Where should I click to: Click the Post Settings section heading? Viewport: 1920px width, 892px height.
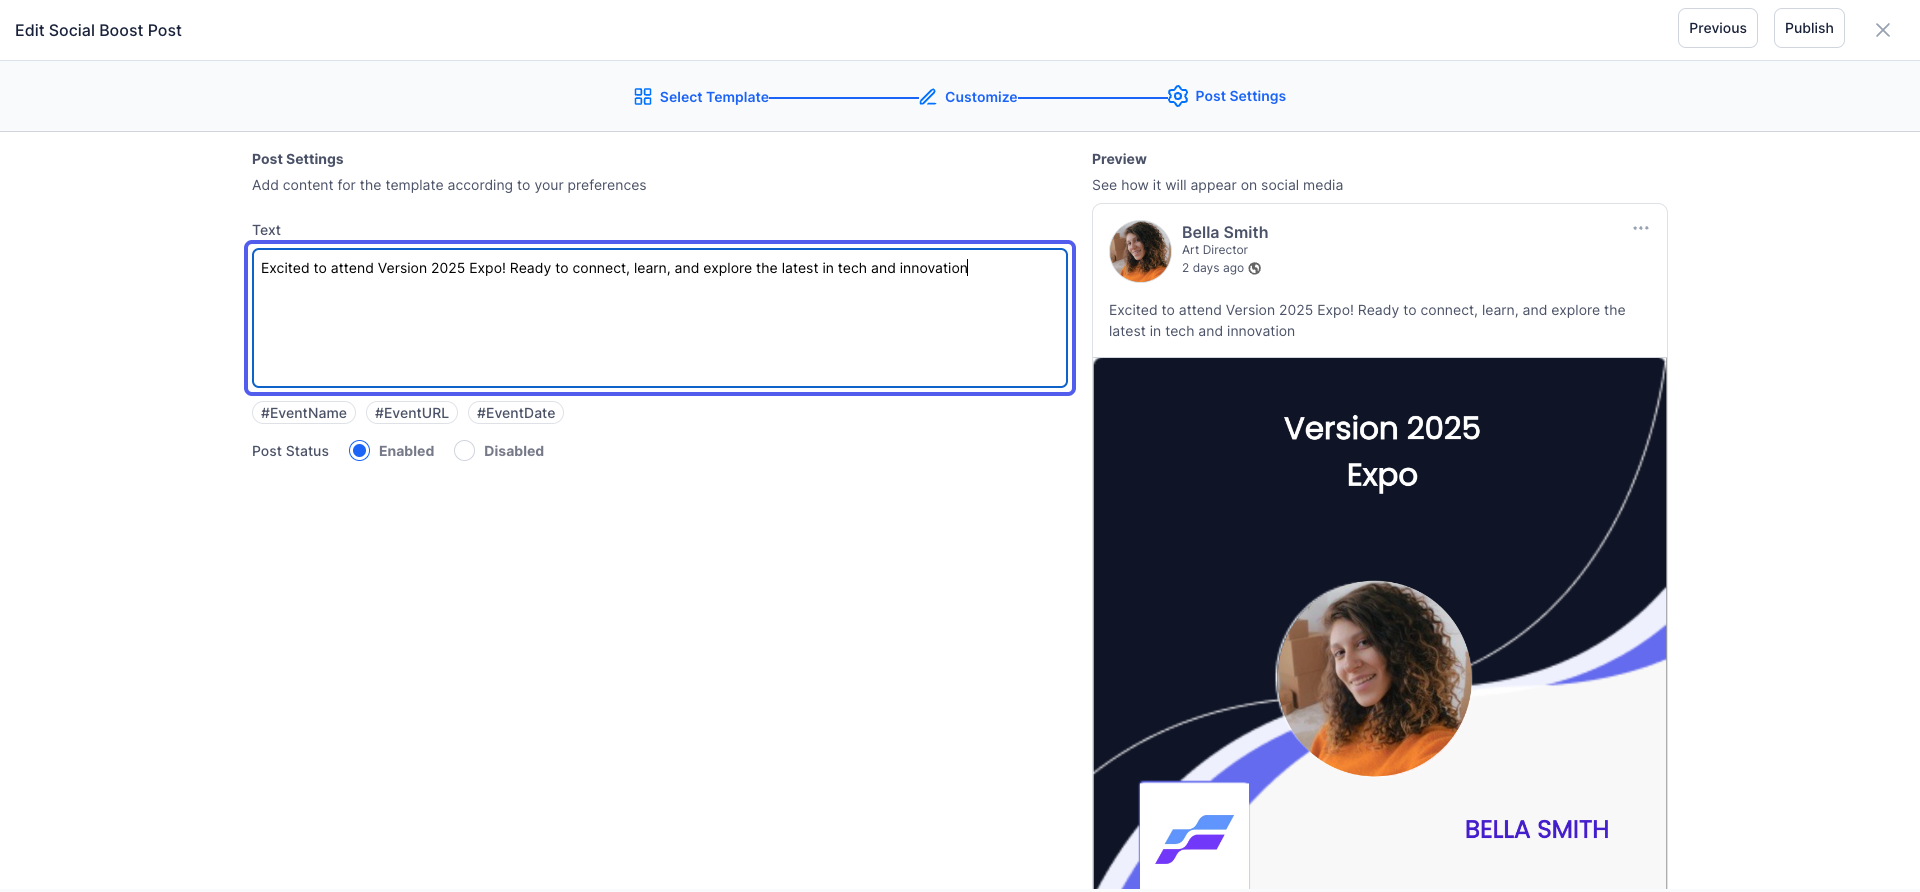pyautogui.click(x=298, y=159)
